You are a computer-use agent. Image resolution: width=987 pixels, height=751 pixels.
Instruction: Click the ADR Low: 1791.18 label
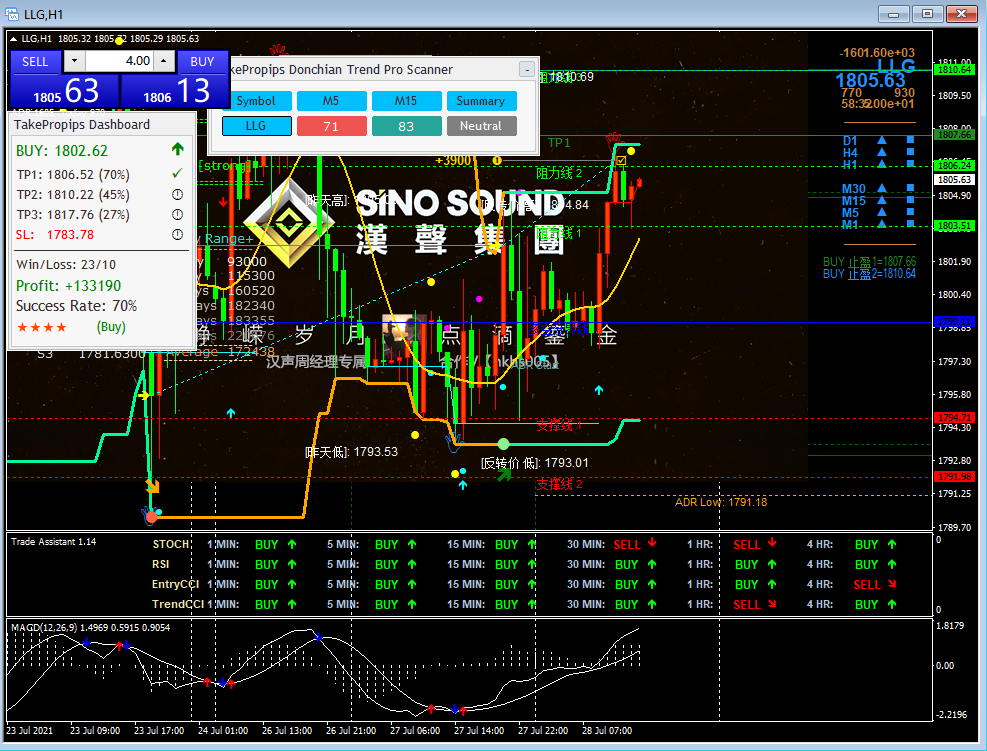tap(721, 502)
